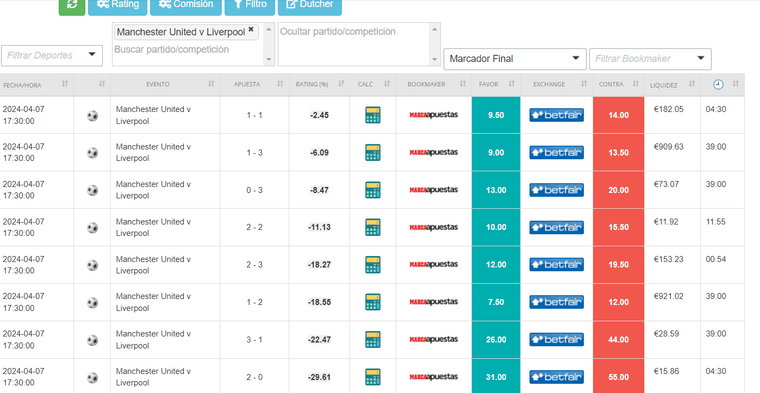Viewport: 760px width, 393px height.
Task: Click the football icon in the 1 - 3 row
Action: click(92, 153)
